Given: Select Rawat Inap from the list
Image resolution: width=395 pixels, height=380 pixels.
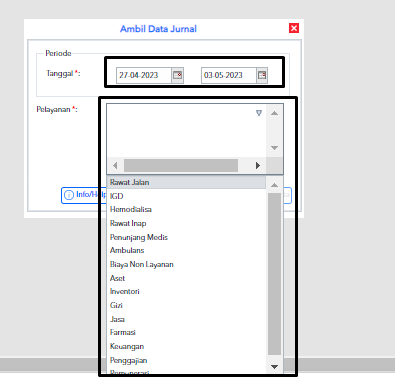Looking at the screenshot, I should 186,223.
